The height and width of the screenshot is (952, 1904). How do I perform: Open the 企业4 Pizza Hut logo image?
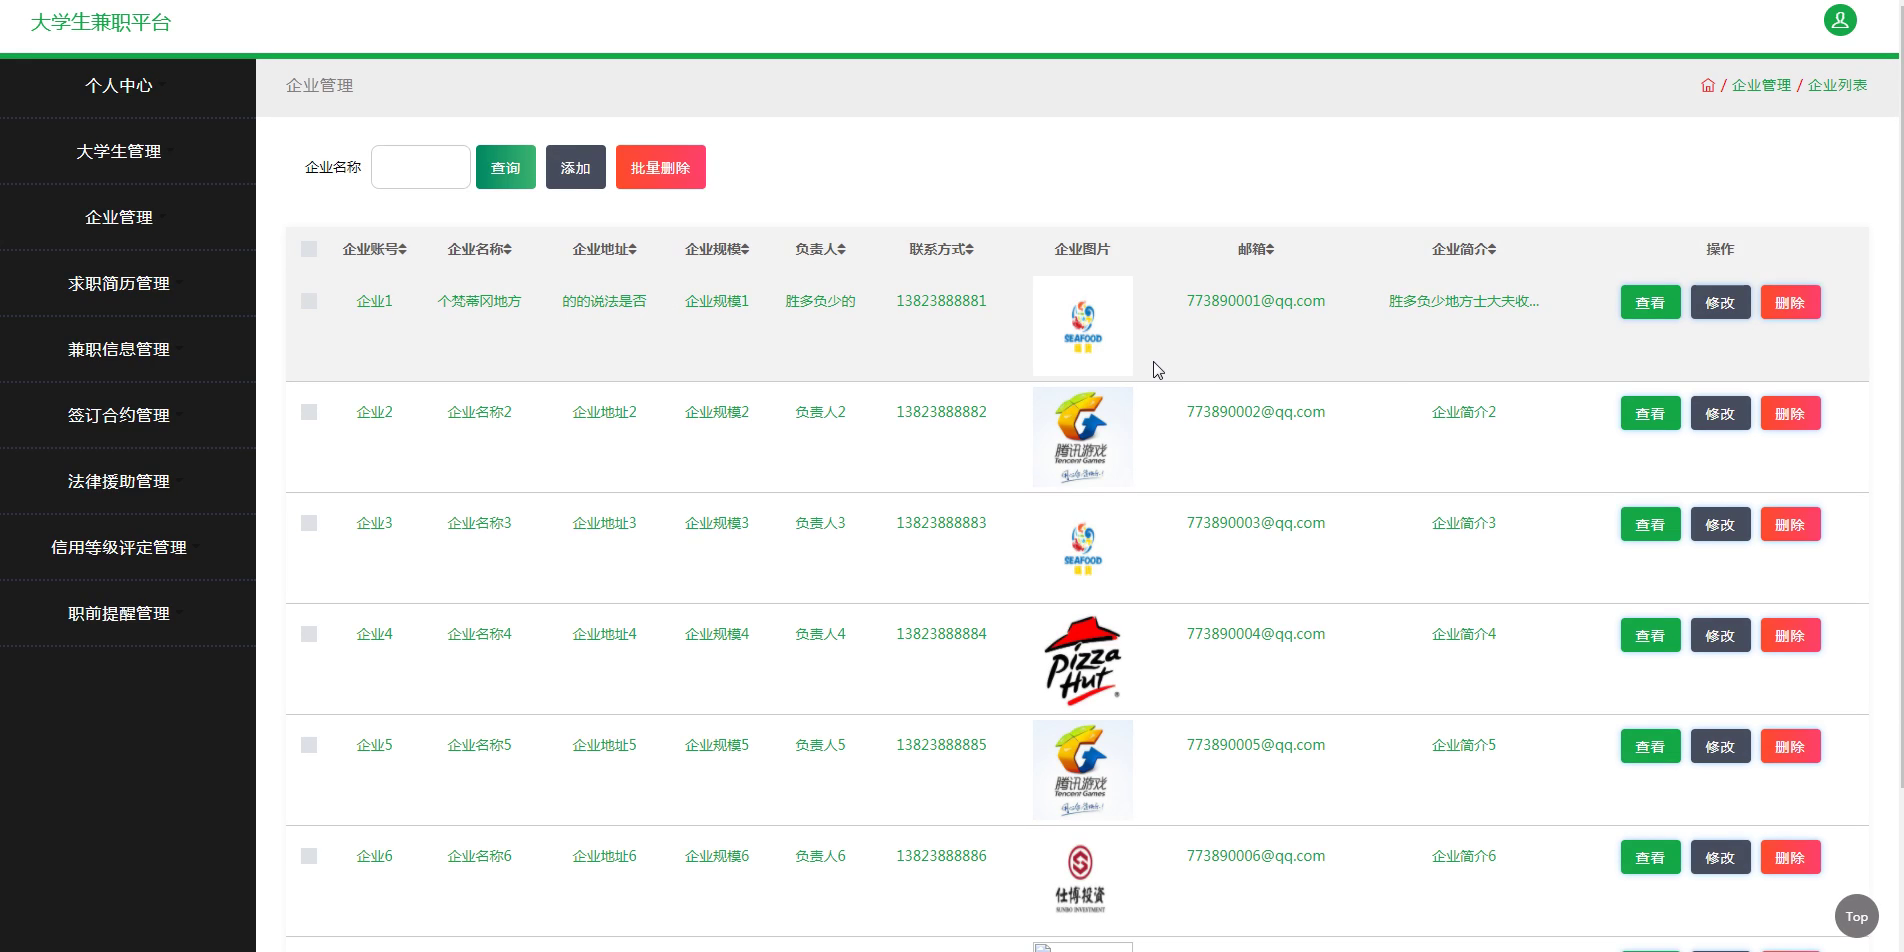coord(1083,659)
